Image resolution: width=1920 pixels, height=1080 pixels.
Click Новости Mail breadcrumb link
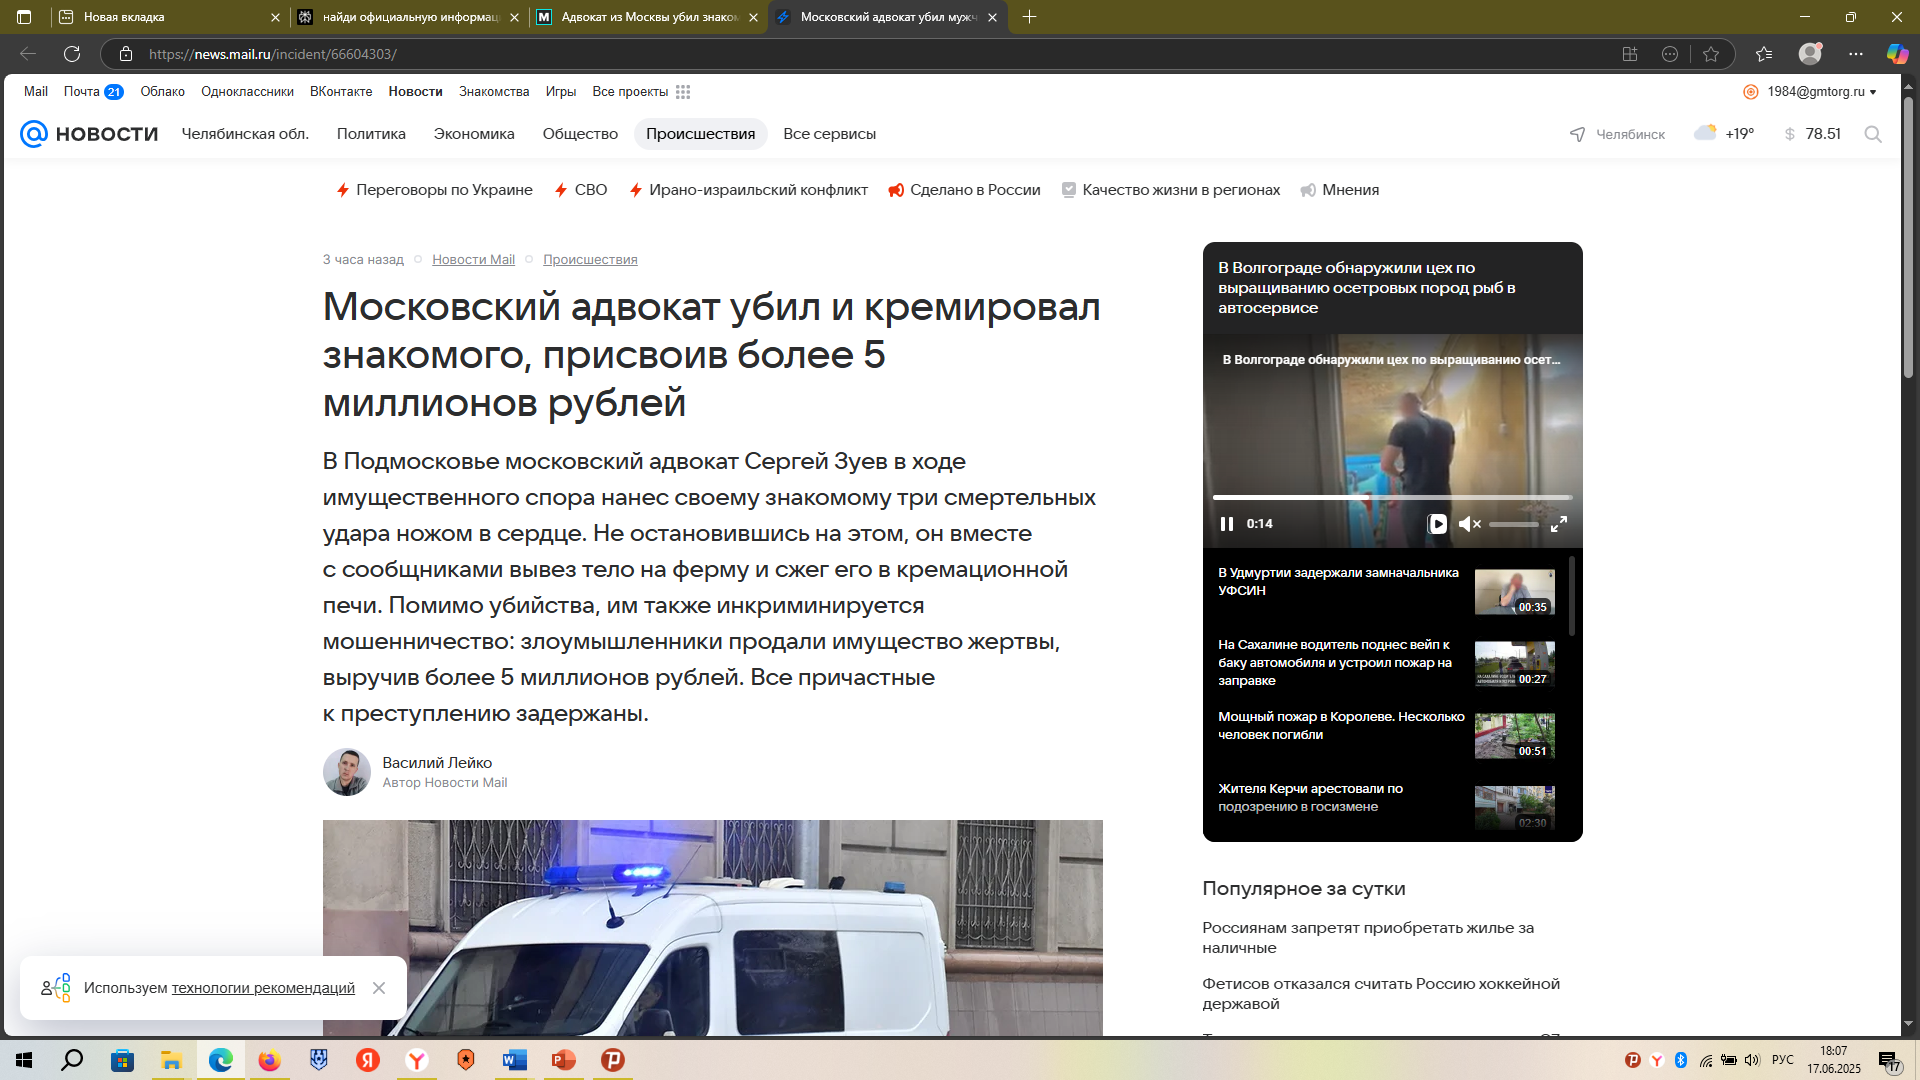click(473, 260)
